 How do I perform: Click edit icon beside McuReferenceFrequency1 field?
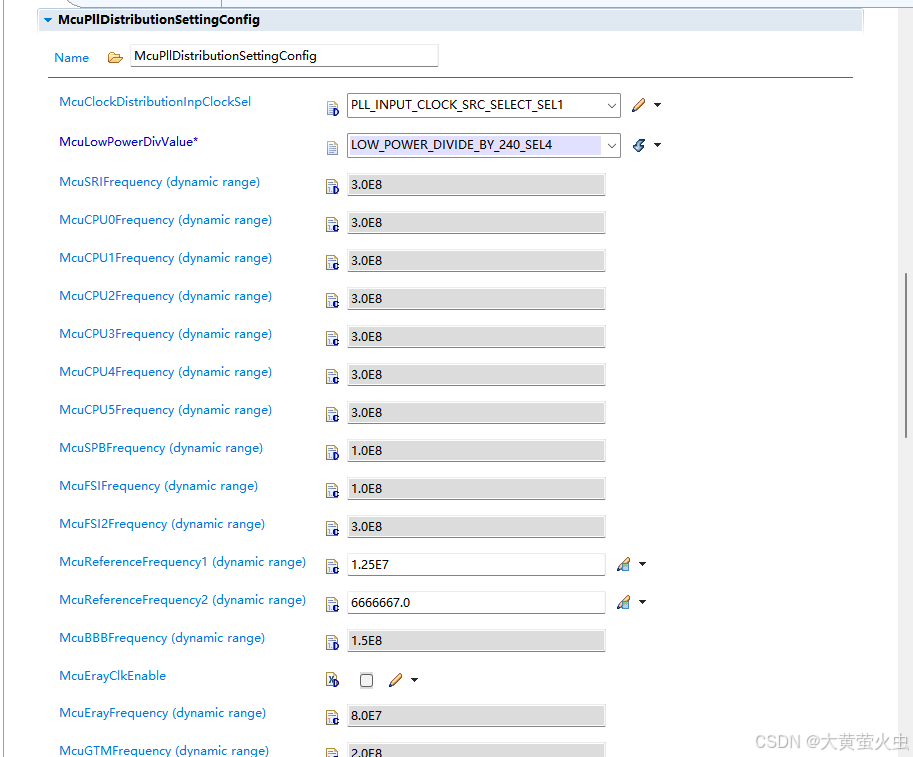tap(624, 564)
